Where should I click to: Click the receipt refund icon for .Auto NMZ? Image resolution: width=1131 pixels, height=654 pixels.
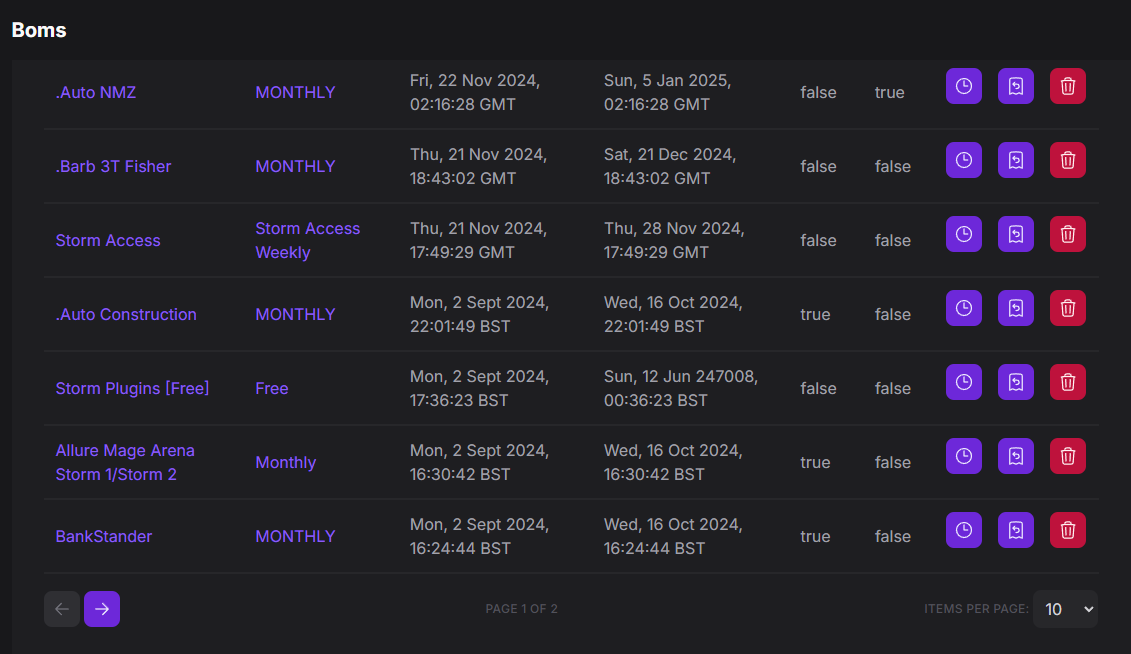pyautogui.click(x=1016, y=87)
